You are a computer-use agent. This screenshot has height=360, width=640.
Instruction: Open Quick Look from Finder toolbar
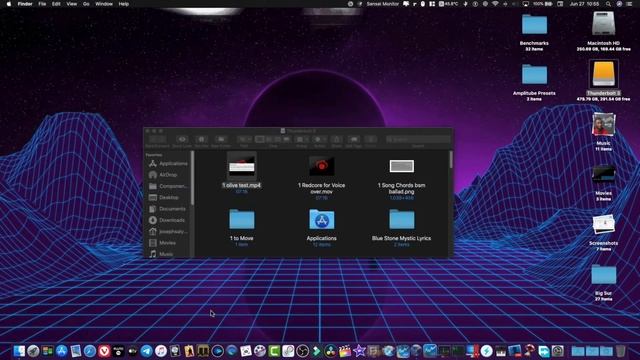(182, 140)
